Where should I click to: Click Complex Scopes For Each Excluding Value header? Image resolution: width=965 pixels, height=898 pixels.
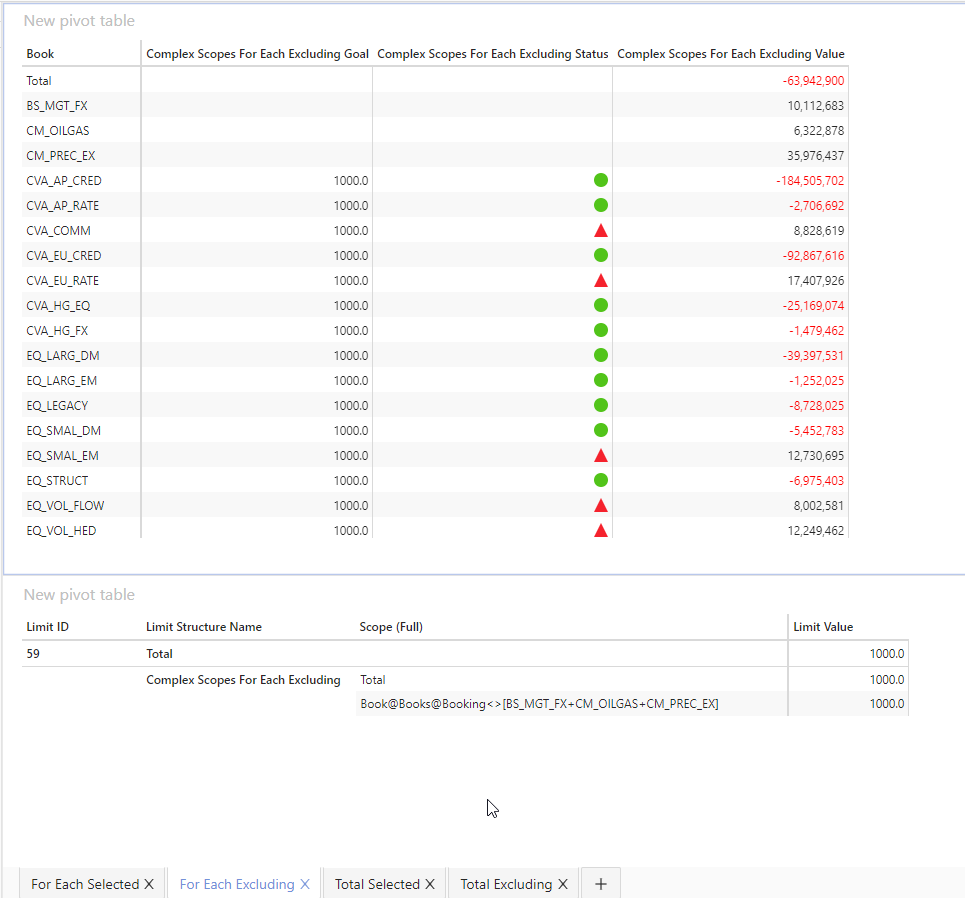coord(730,54)
